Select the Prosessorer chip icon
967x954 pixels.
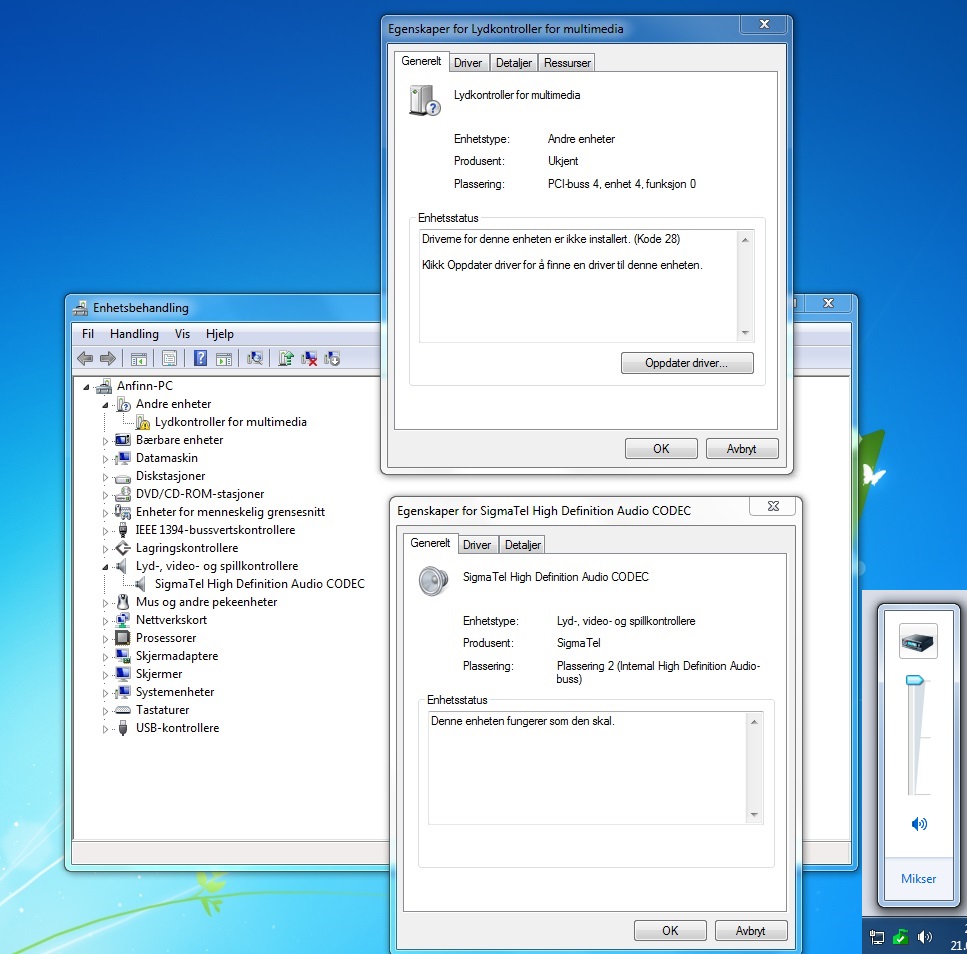pos(123,638)
